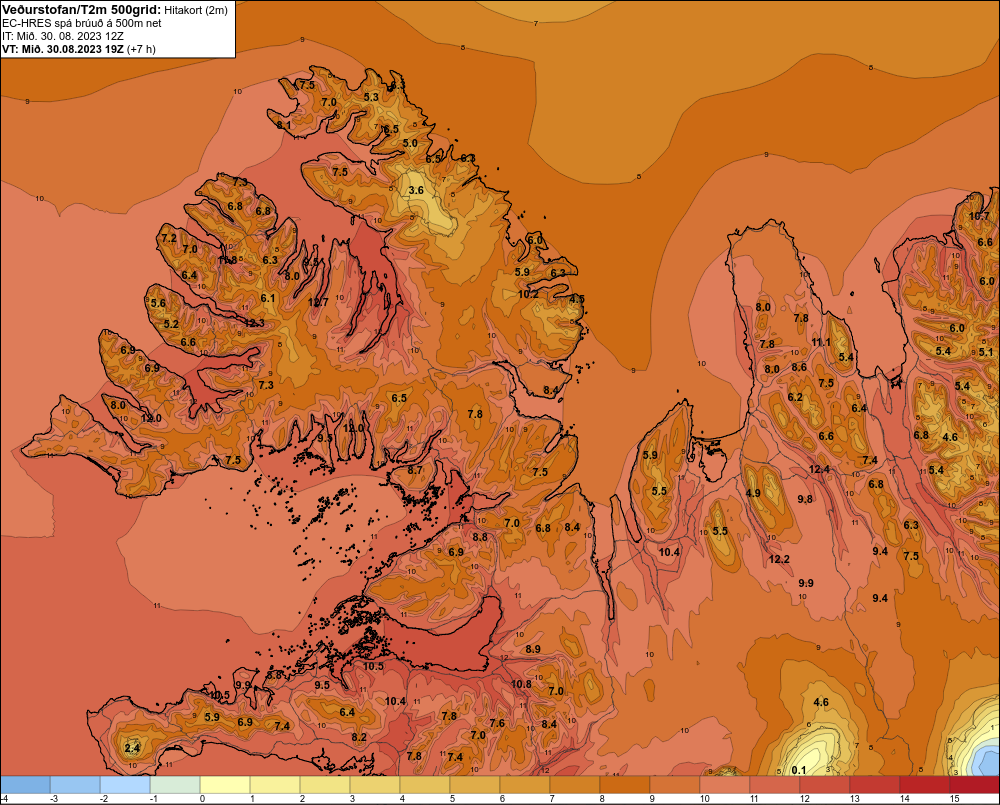Select the 3 to 4 legend swatch
The height and width of the screenshot is (805, 1000).
375,785
